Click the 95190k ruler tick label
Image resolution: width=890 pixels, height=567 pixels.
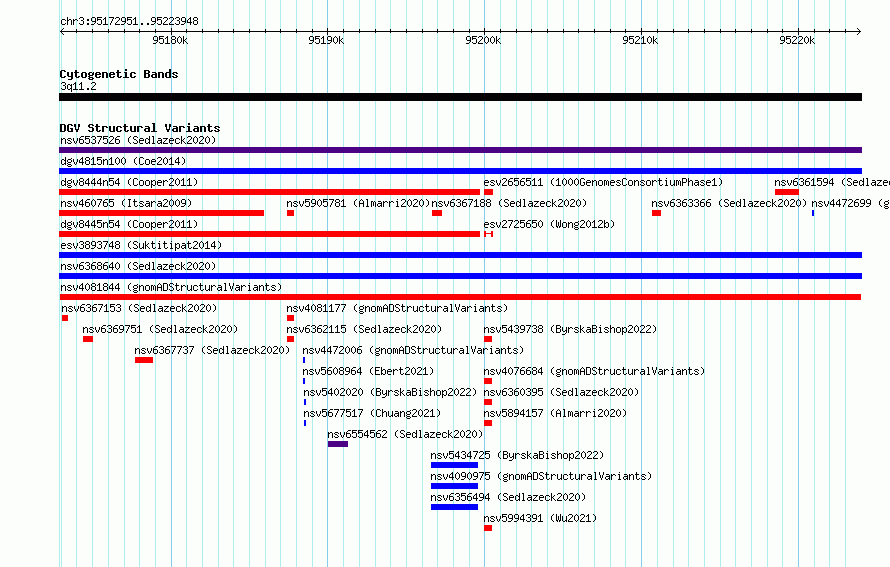click(326, 40)
